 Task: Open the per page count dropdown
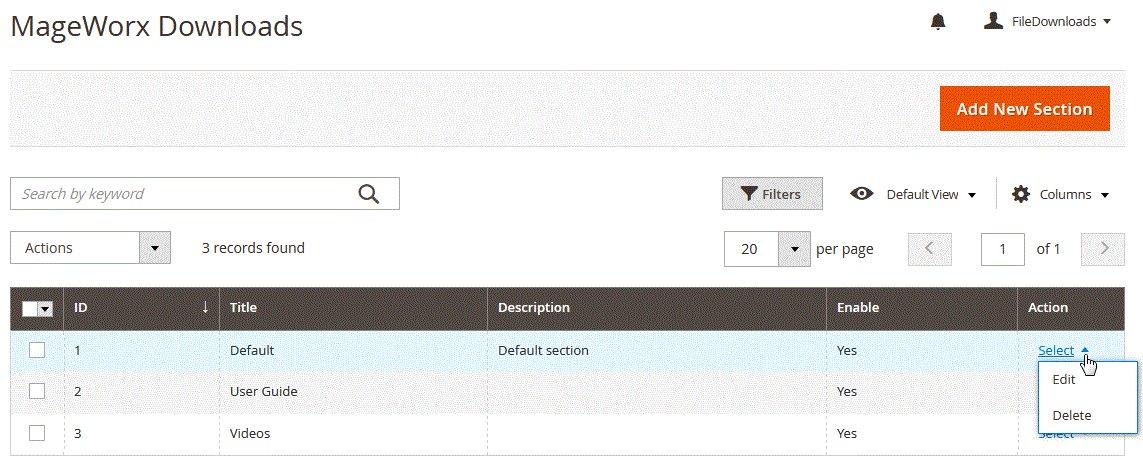[794, 249]
